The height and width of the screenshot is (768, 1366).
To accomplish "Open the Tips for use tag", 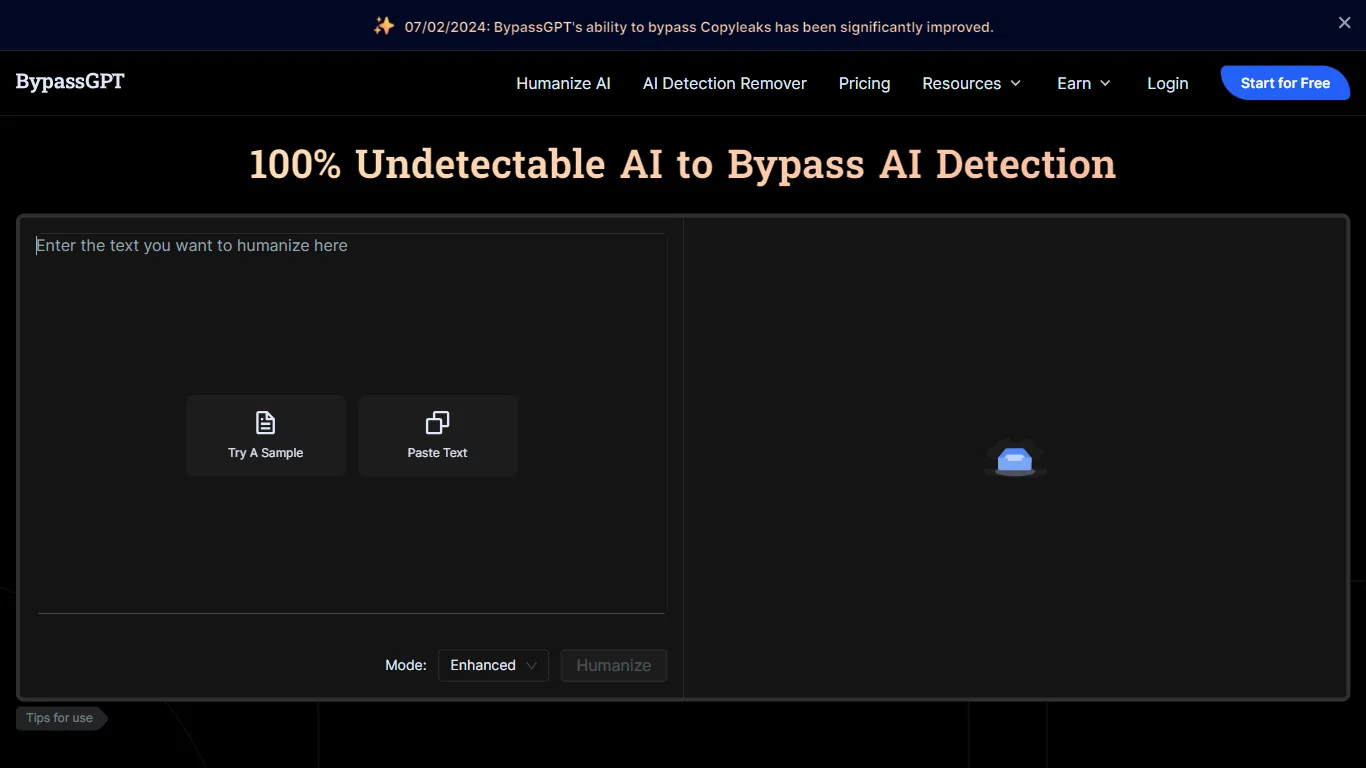I will [61, 718].
